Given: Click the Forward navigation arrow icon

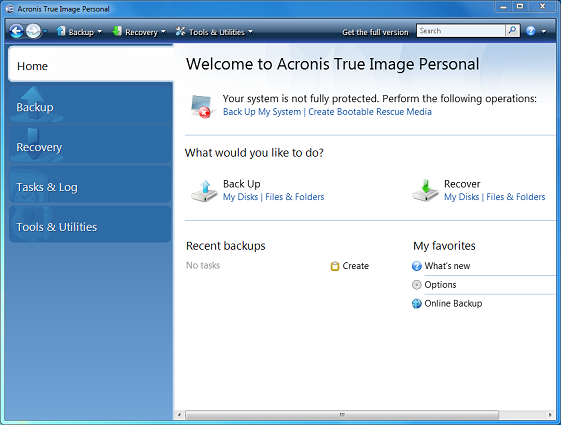Looking at the screenshot, I should (x=33, y=31).
